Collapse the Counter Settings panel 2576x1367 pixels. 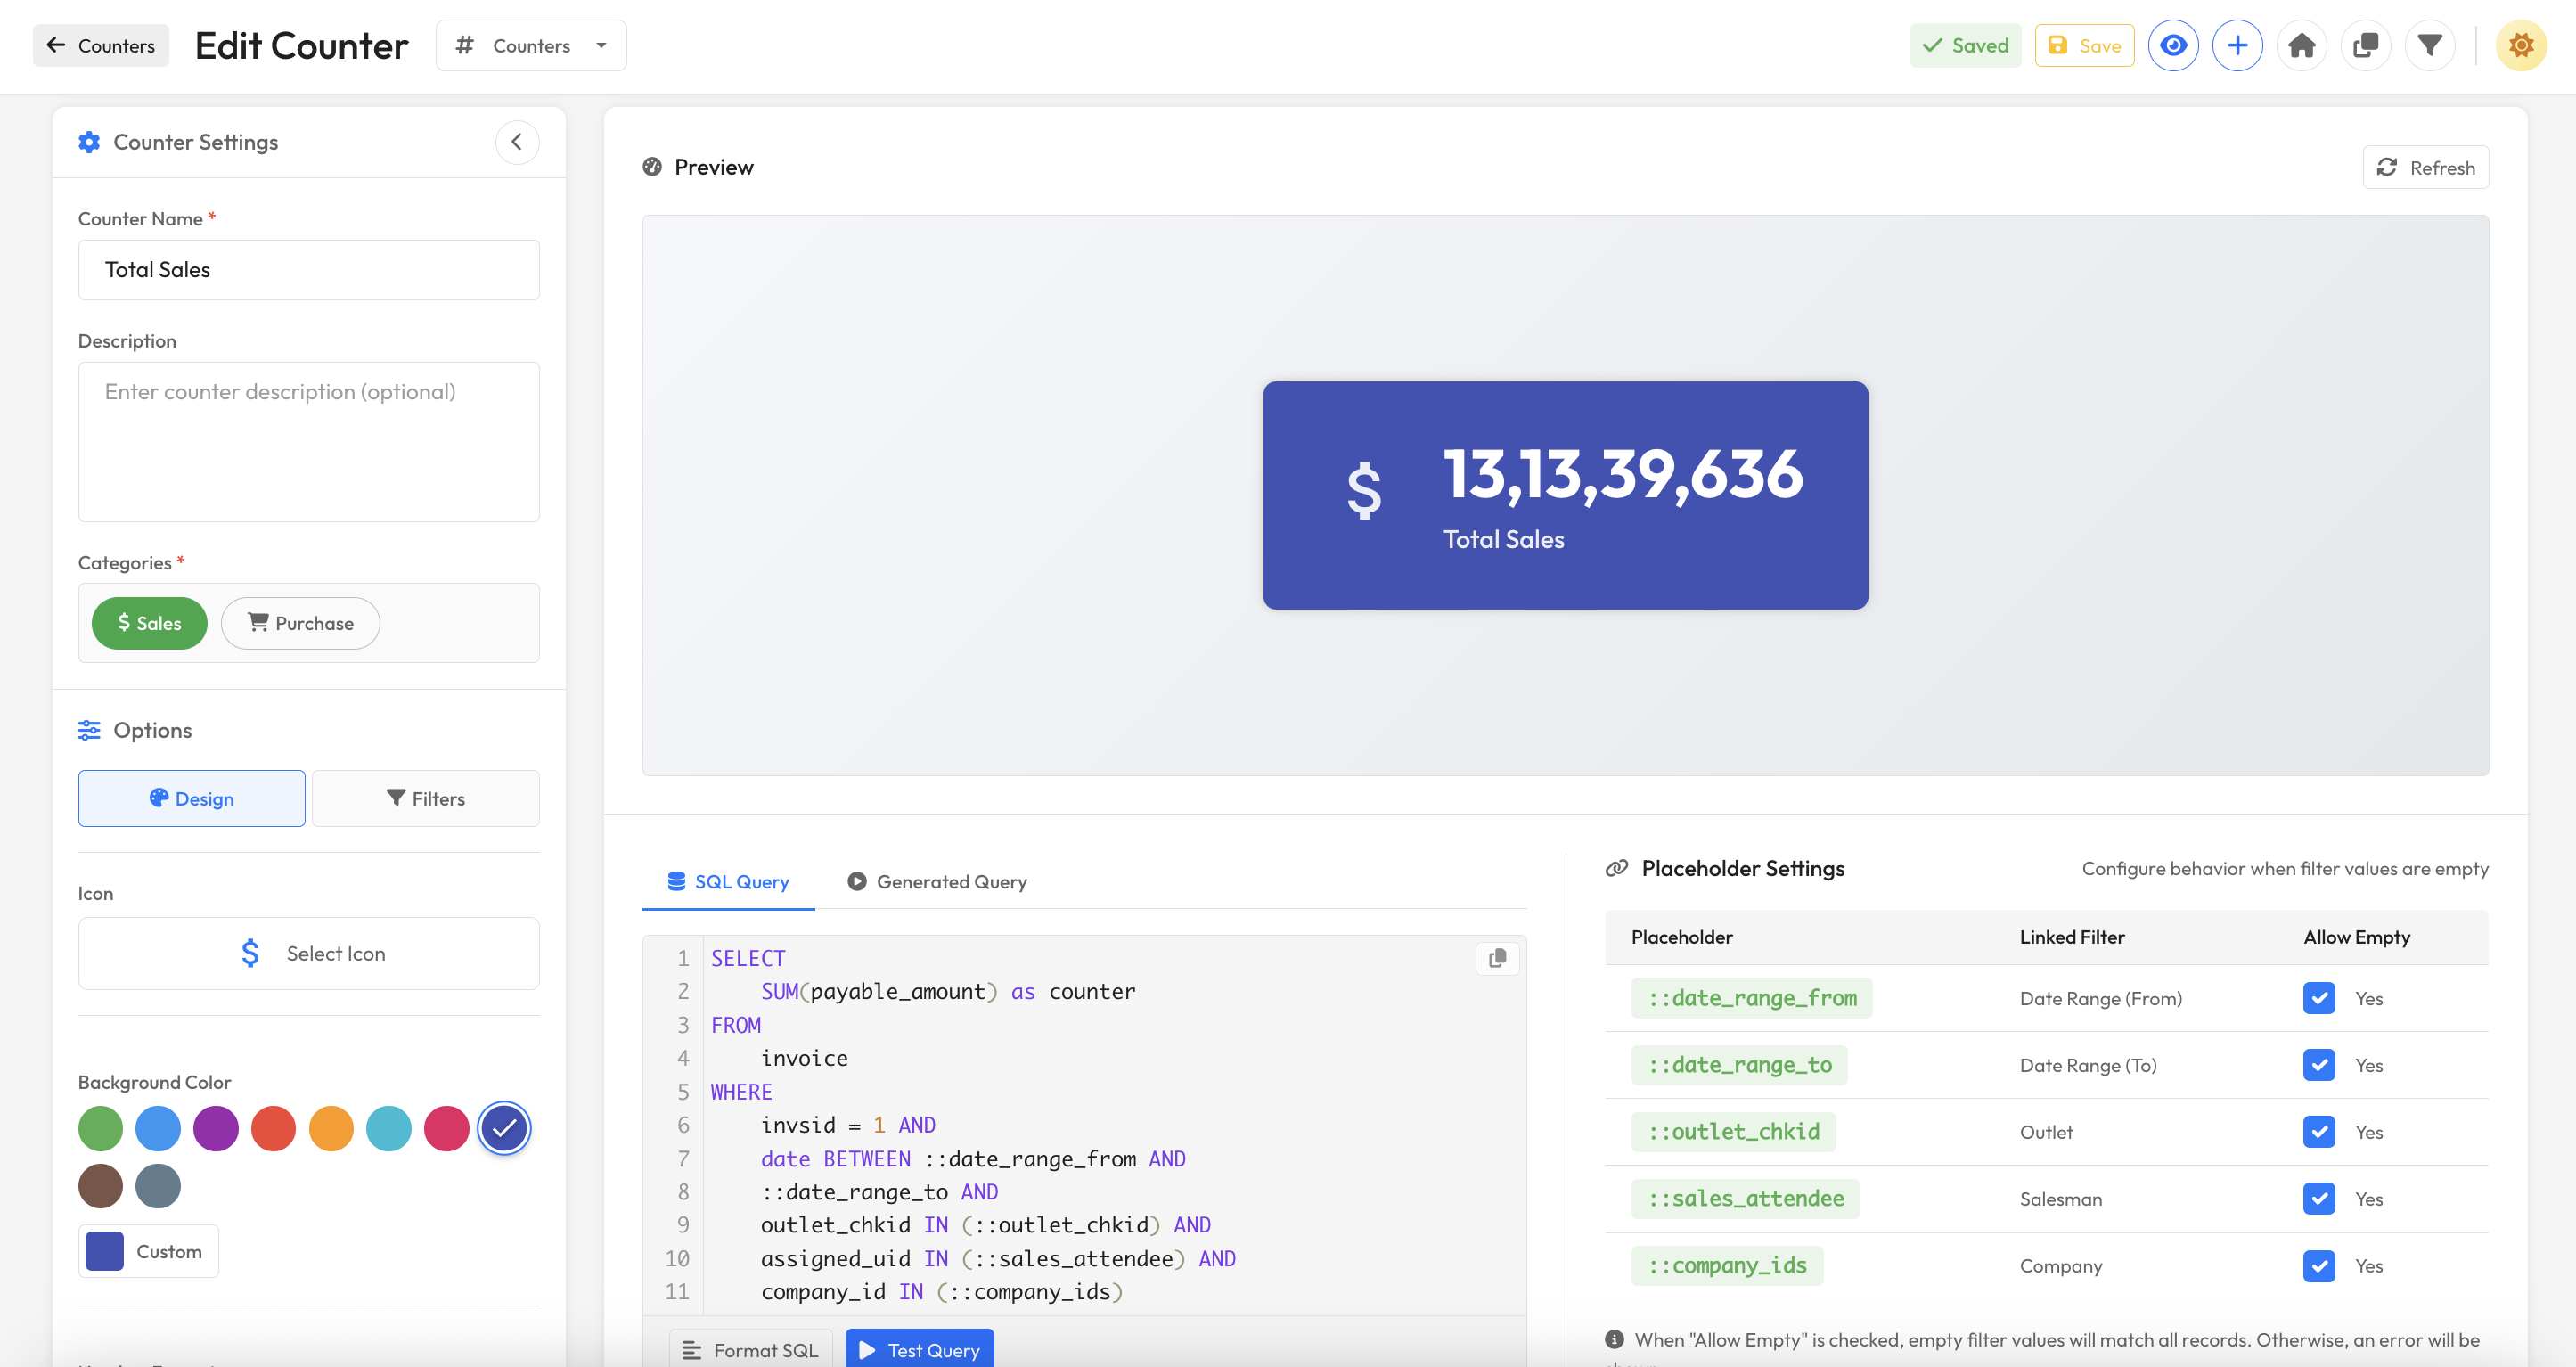[517, 142]
